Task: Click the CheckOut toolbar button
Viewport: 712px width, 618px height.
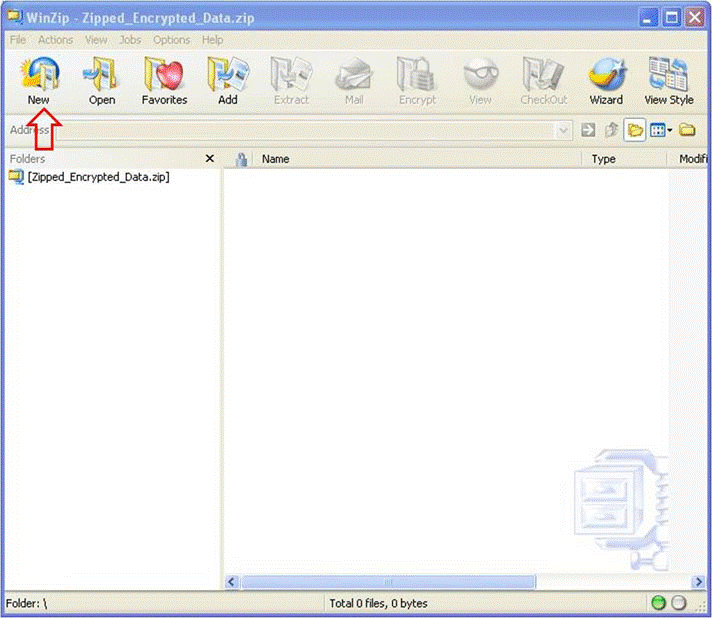Action: [544, 81]
